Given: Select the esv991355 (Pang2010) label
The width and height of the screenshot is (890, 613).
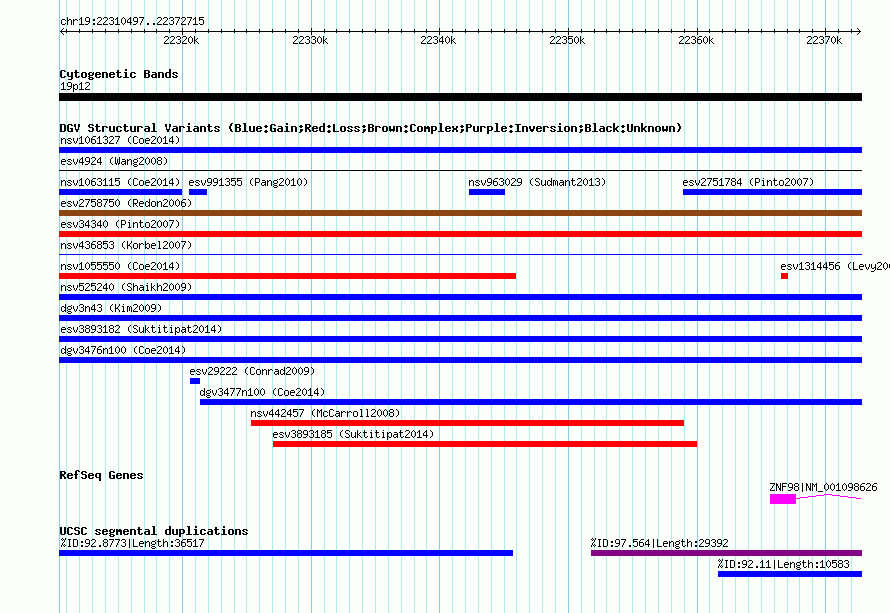Looking at the screenshot, I should tap(248, 182).
